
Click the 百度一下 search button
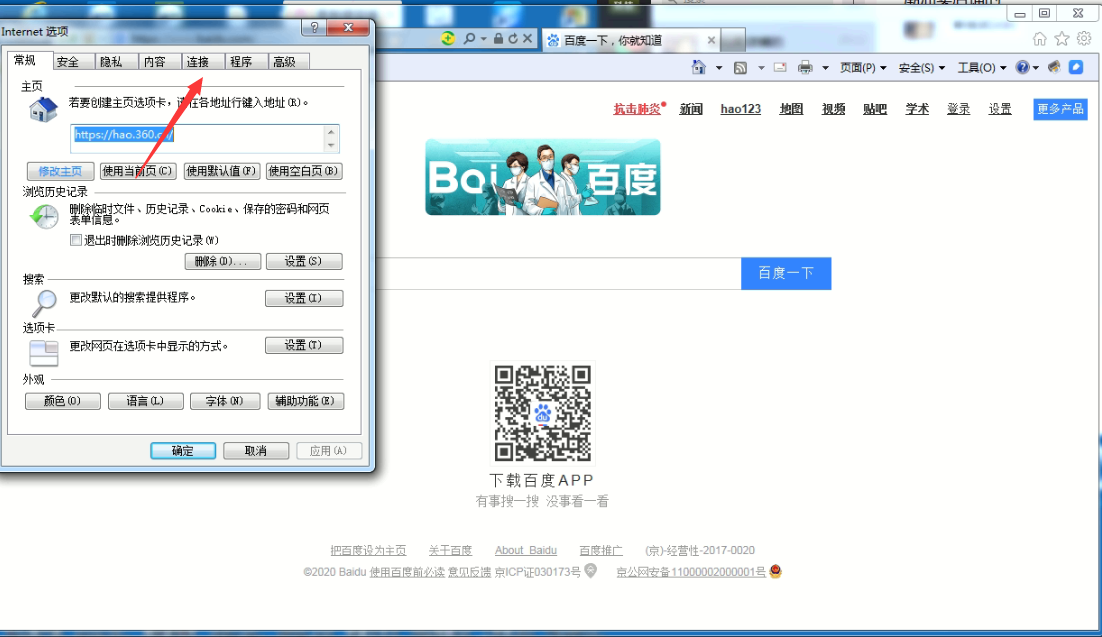pyautogui.click(x=786, y=273)
